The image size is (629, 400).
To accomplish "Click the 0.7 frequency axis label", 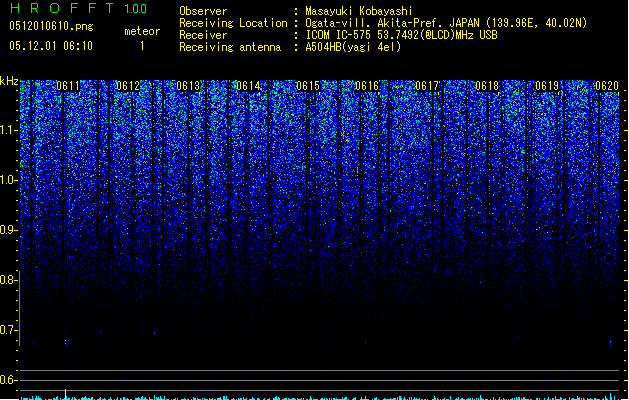I will [8, 330].
